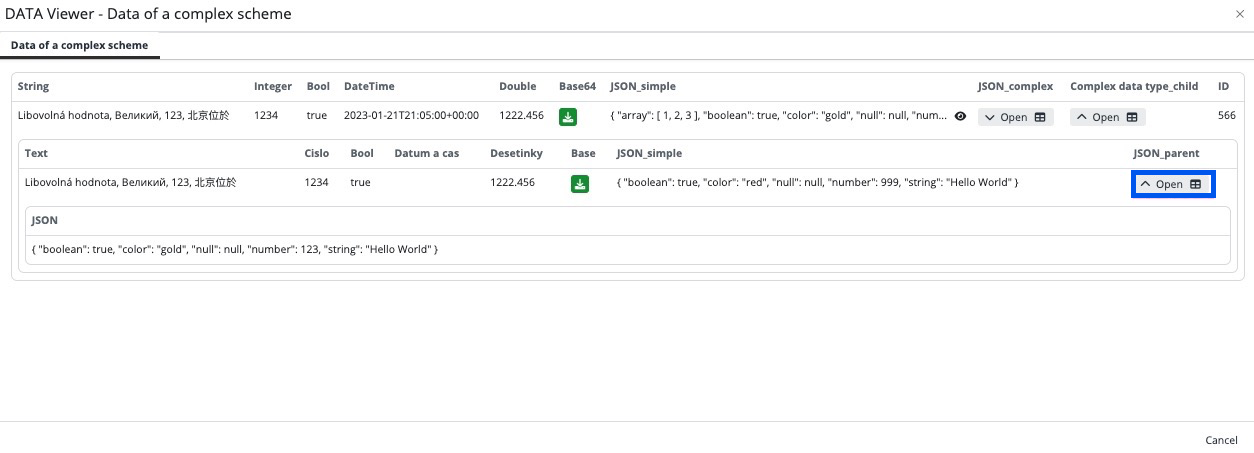Show the full JSON_simple value via the eye icon
Image resolution: width=1254 pixels, height=453 pixels.
(960, 117)
